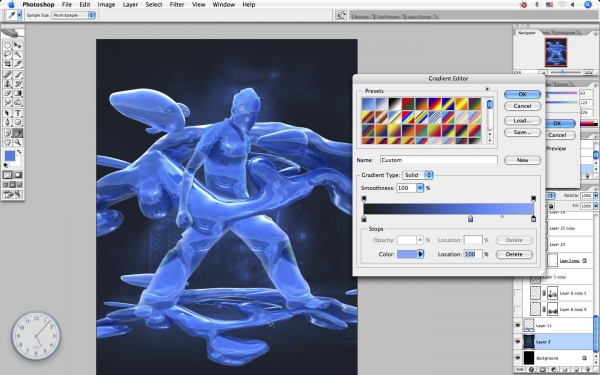The width and height of the screenshot is (600, 375).
Task: Open the Navigator panel options menu
Action: (x=596, y=33)
